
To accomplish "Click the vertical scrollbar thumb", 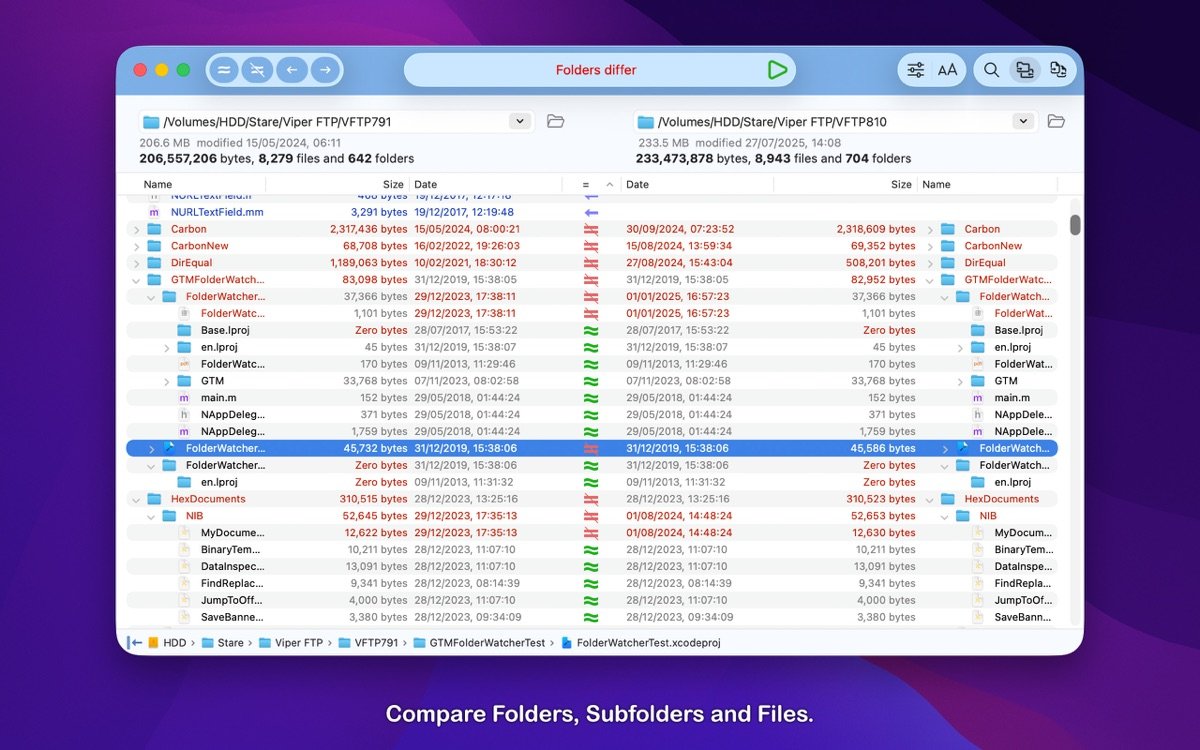I will click(x=1075, y=225).
